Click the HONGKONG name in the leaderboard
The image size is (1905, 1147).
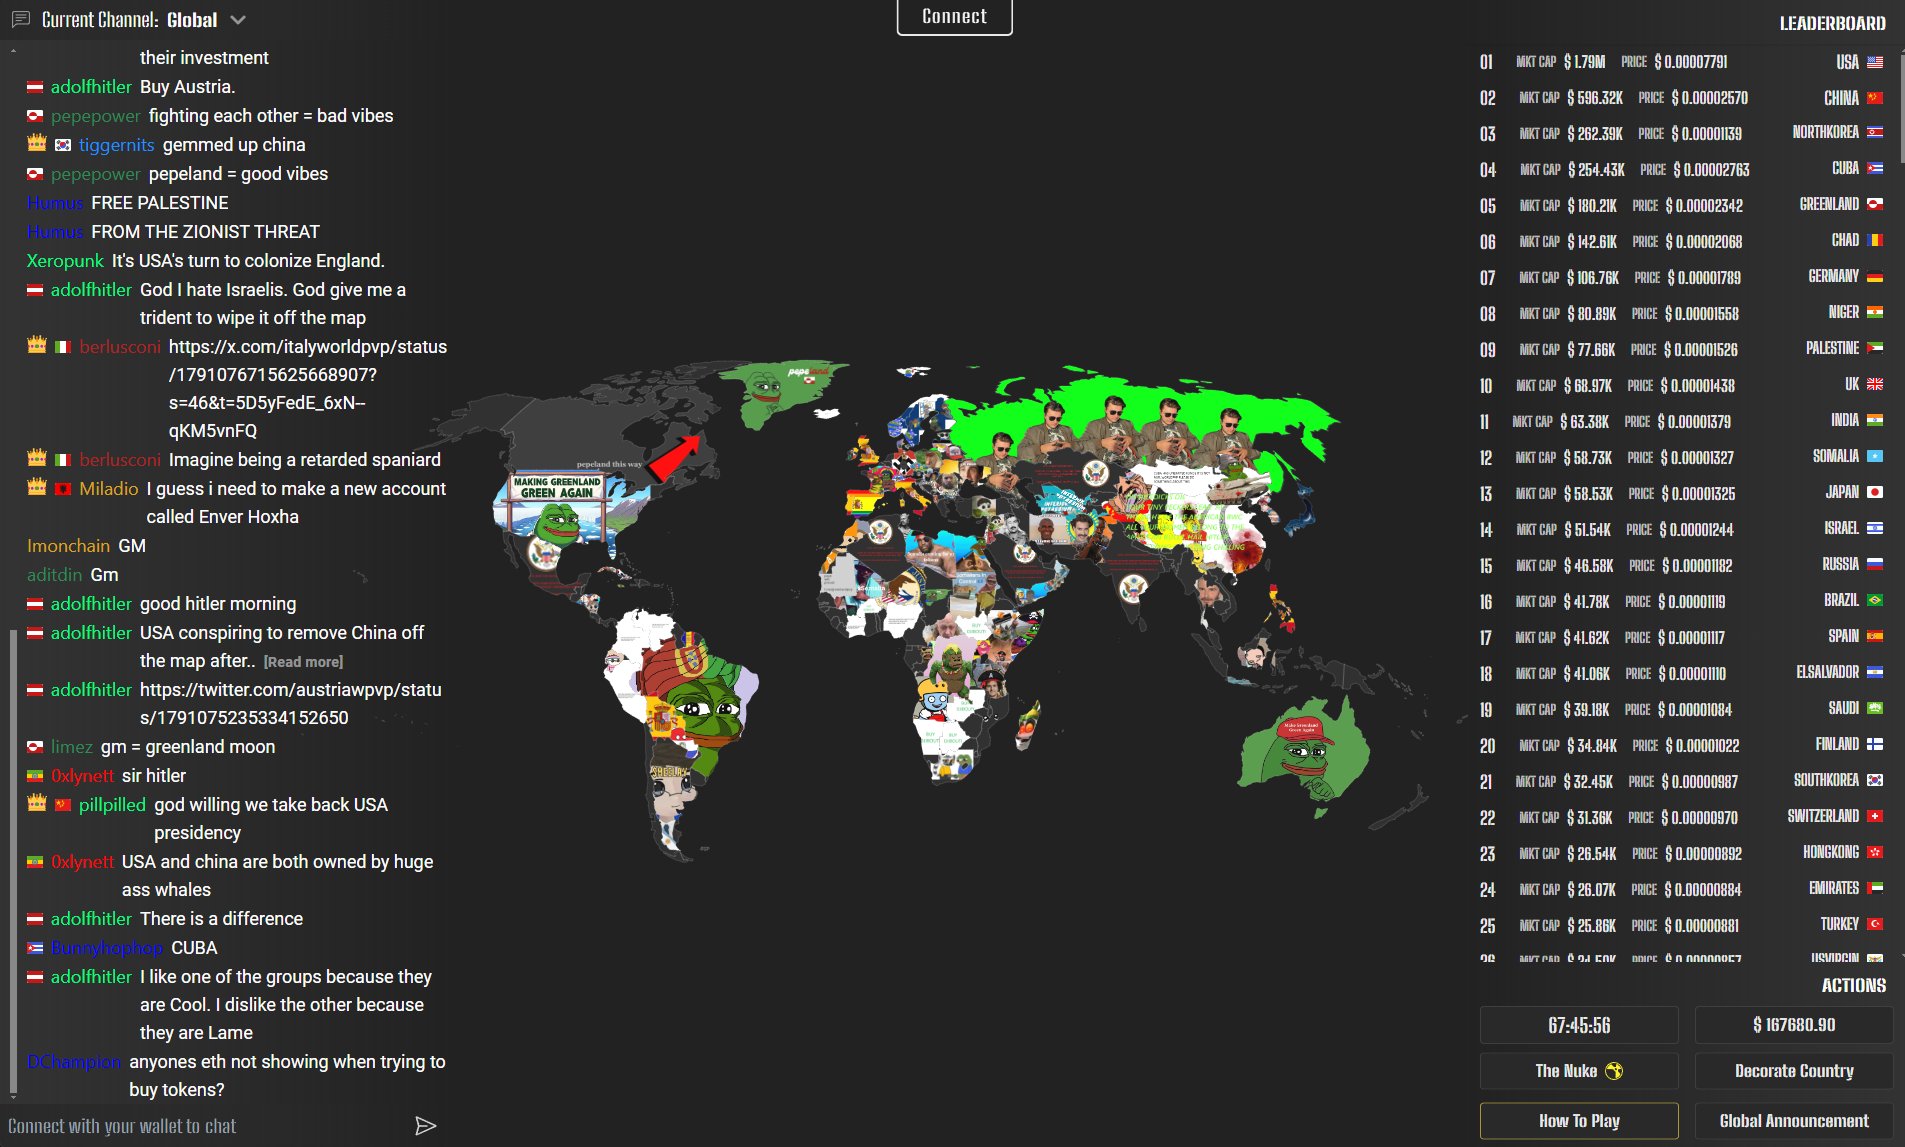[1831, 852]
